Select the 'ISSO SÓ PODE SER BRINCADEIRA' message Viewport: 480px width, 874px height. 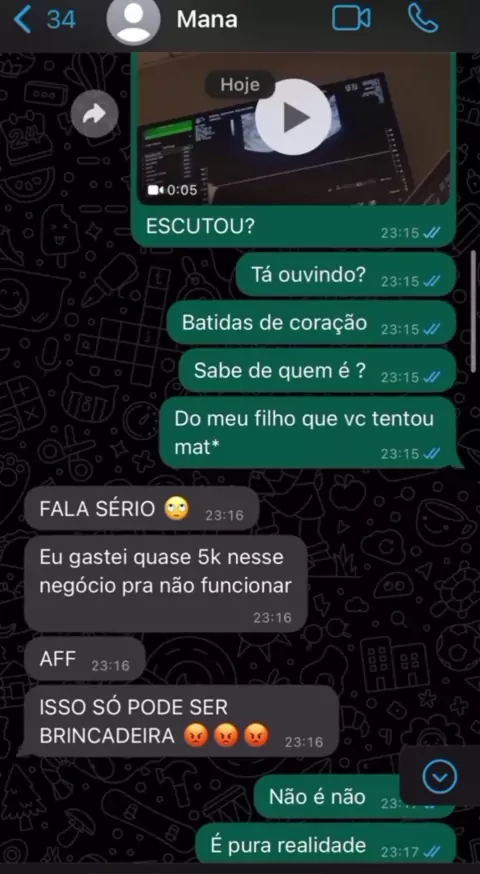181,721
